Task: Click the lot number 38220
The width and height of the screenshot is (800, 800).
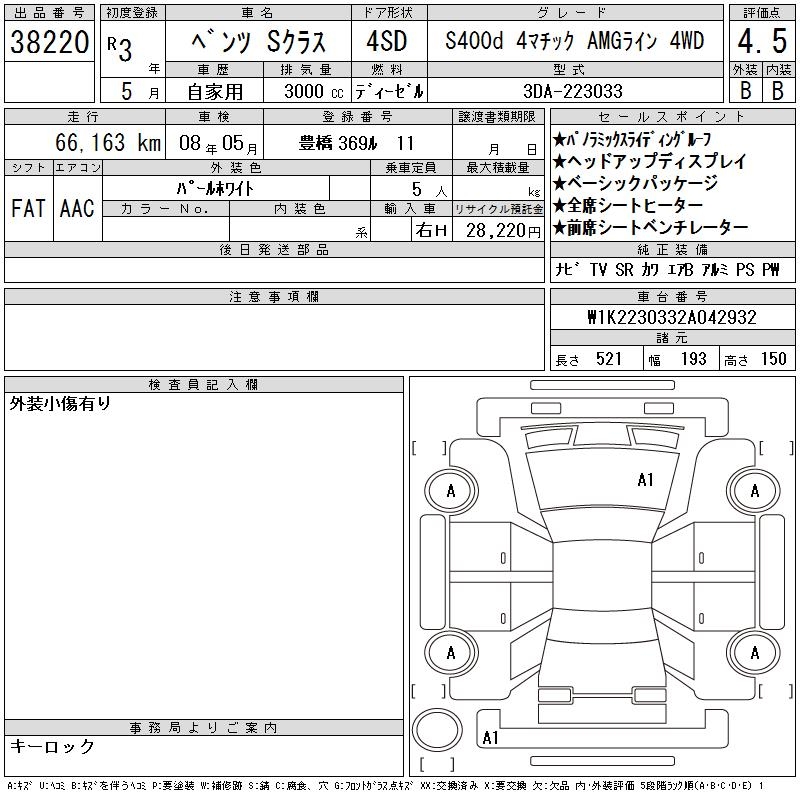Action: pos(50,42)
